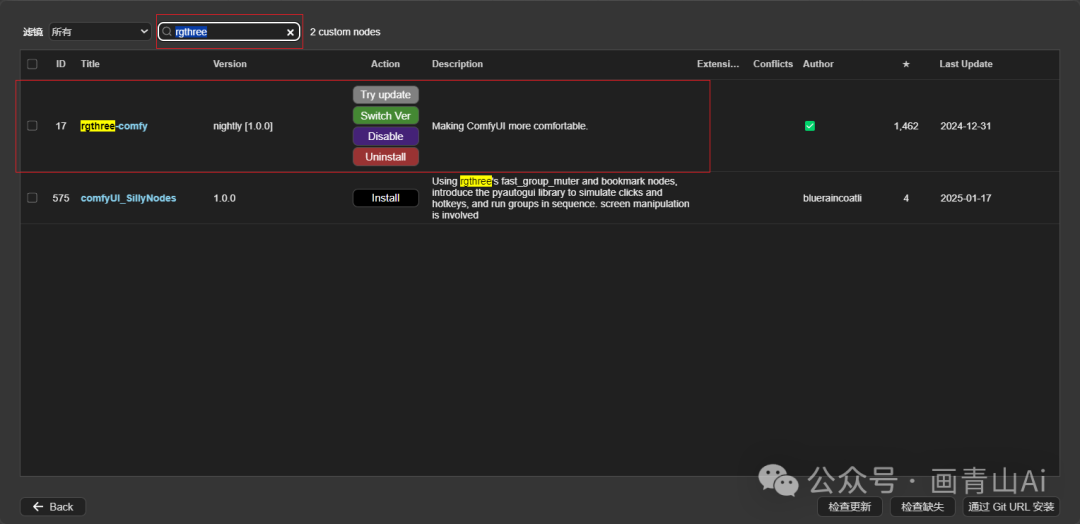Click the date 2024-12-31
1080x524 pixels.
tap(966, 126)
